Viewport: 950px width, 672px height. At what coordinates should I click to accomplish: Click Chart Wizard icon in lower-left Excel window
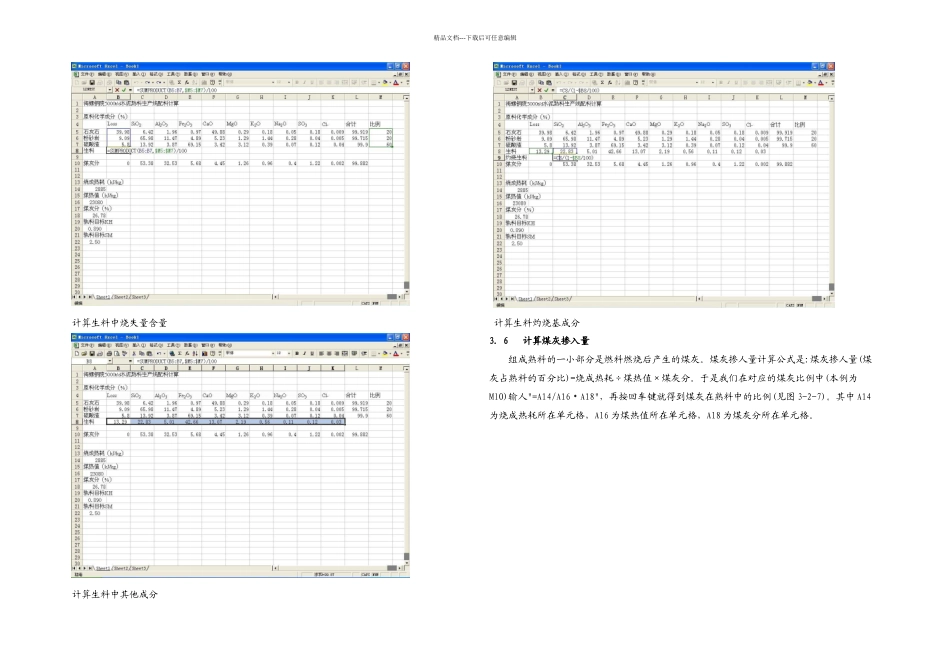tap(204, 353)
